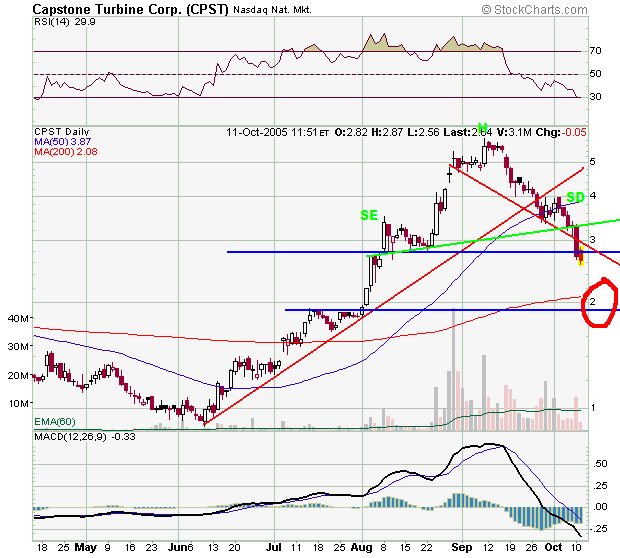
Task: Click the May label on the date axis
Action: pyautogui.click(x=86, y=547)
